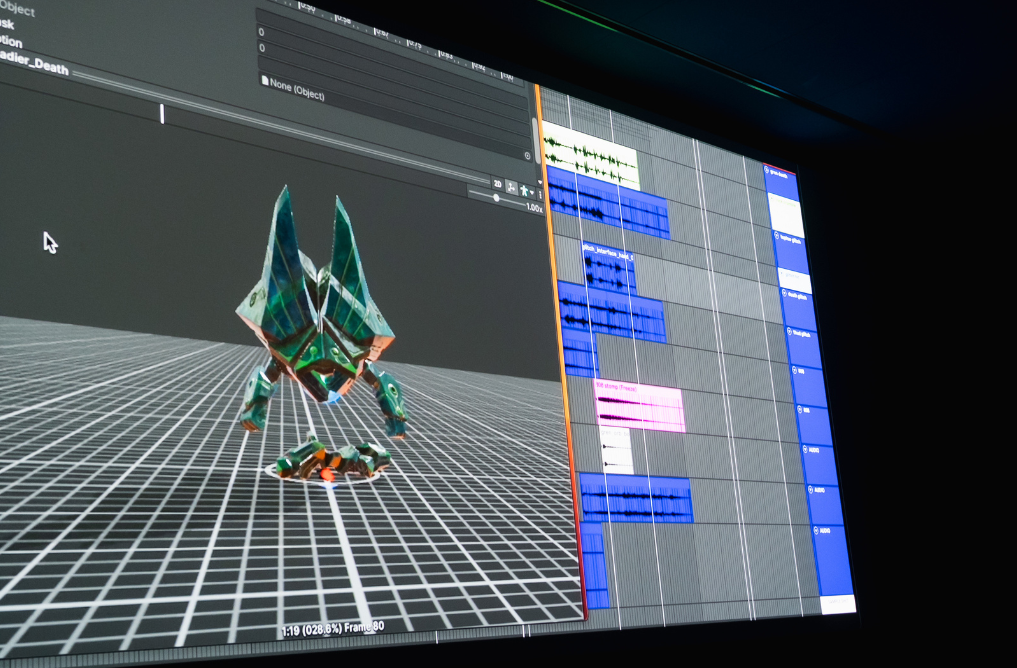This screenshot has height=668, width=1017.
Task: Select the Grenadier_Death animation label
Action: pos(34,62)
